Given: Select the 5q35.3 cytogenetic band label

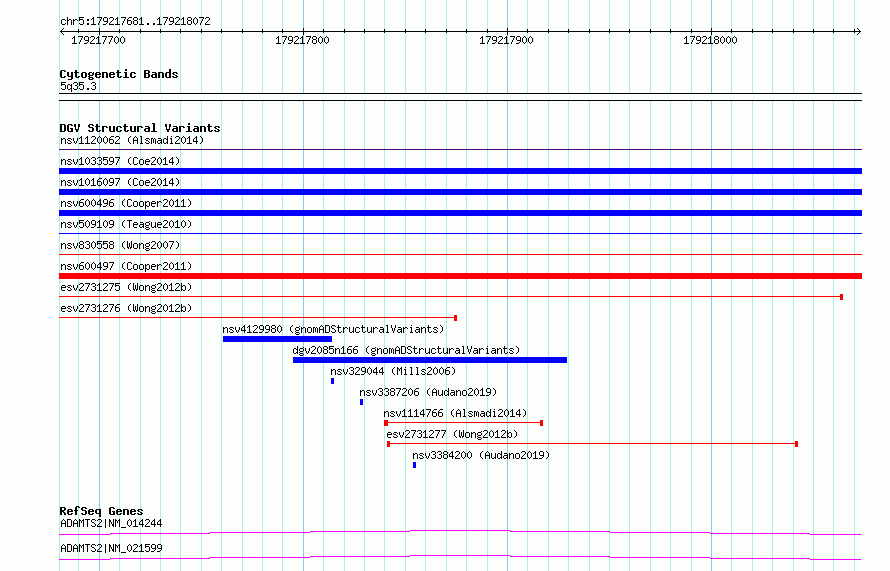Looking at the screenshot, I should (78, 86).
